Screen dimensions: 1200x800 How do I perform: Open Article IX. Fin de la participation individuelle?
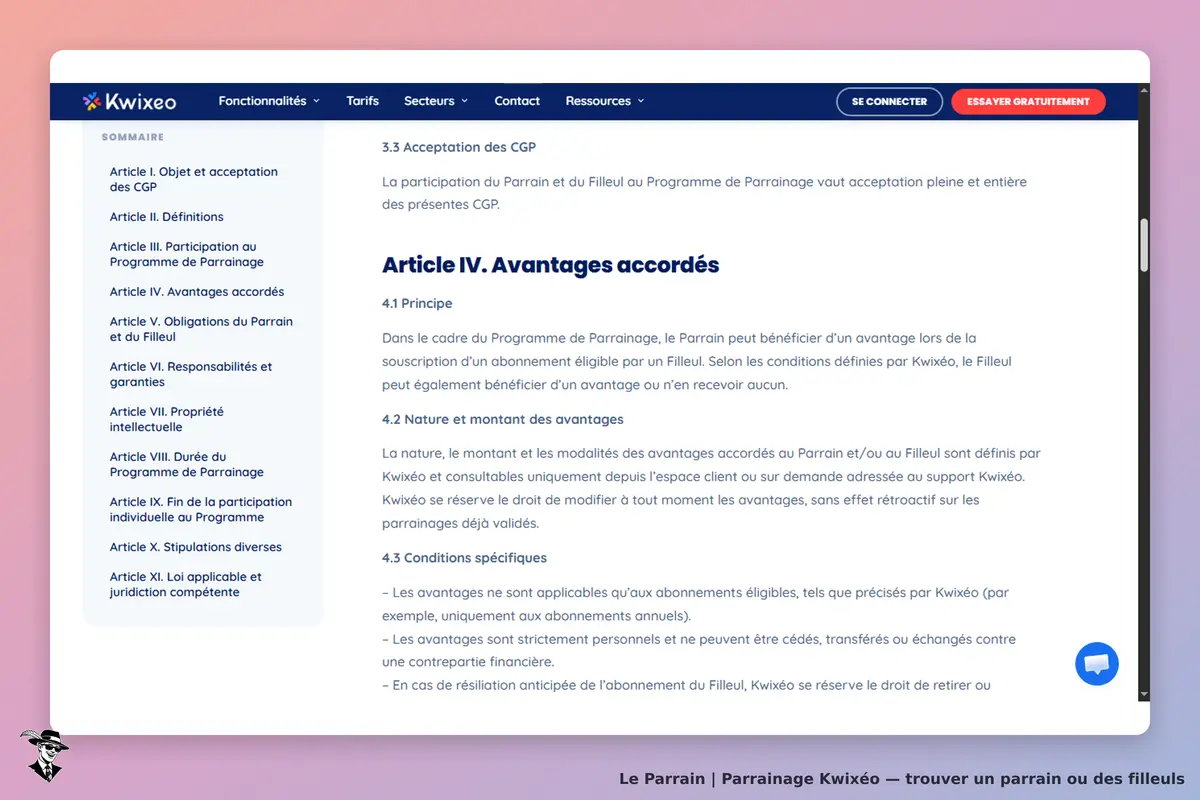(x=201, y=509)
